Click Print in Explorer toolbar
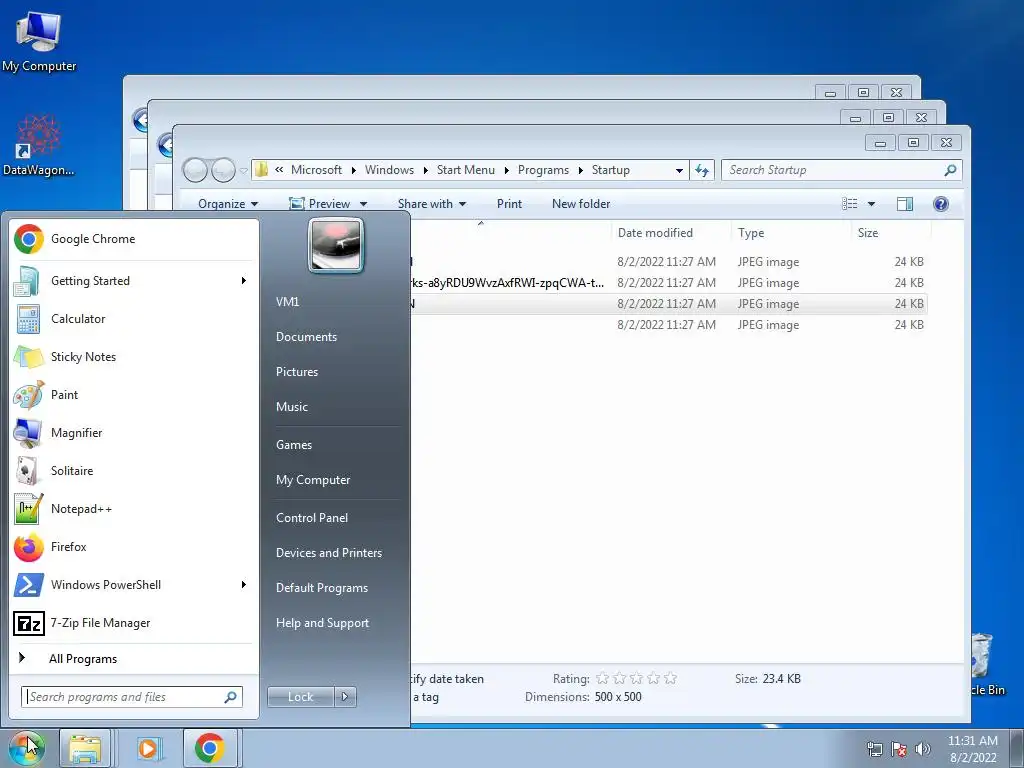 [x=509, y=204]
